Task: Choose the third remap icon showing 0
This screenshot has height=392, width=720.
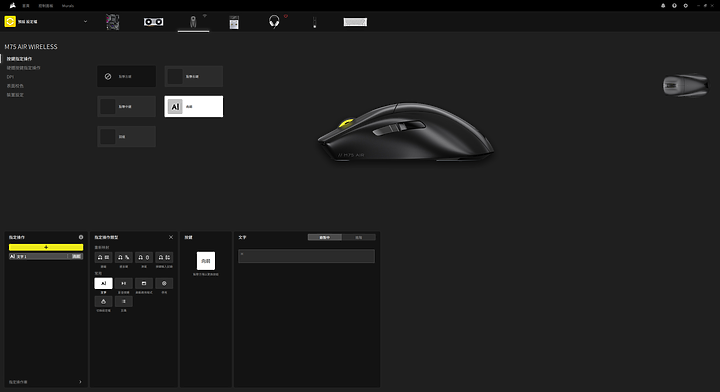Action: tap(144, 257)
